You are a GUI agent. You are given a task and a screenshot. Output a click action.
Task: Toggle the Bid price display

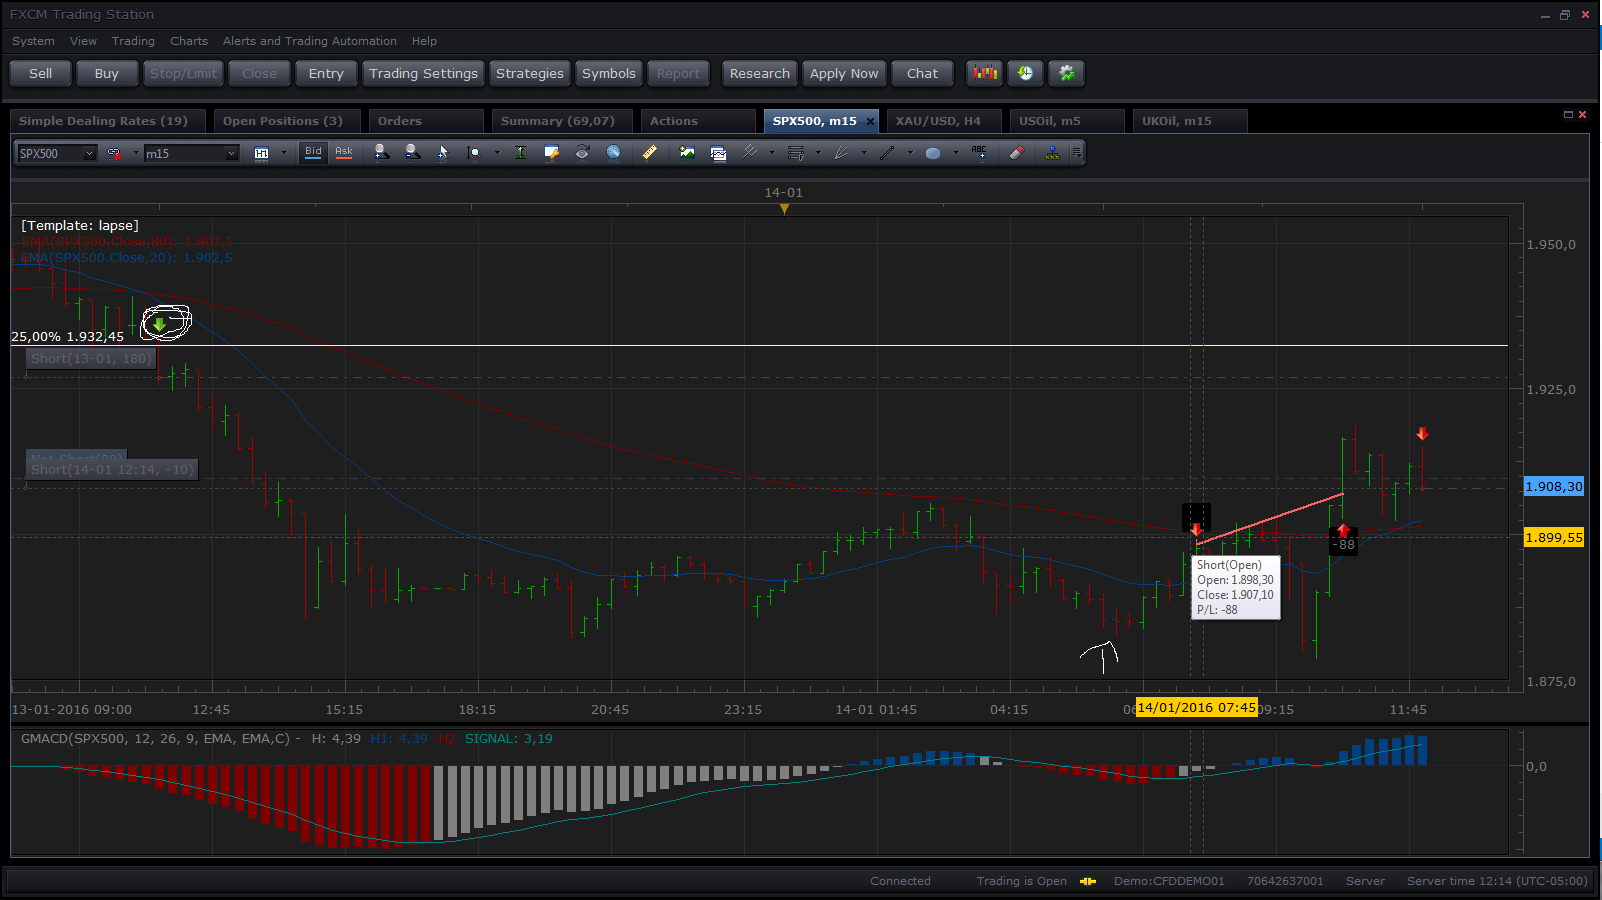coord(313,152)
